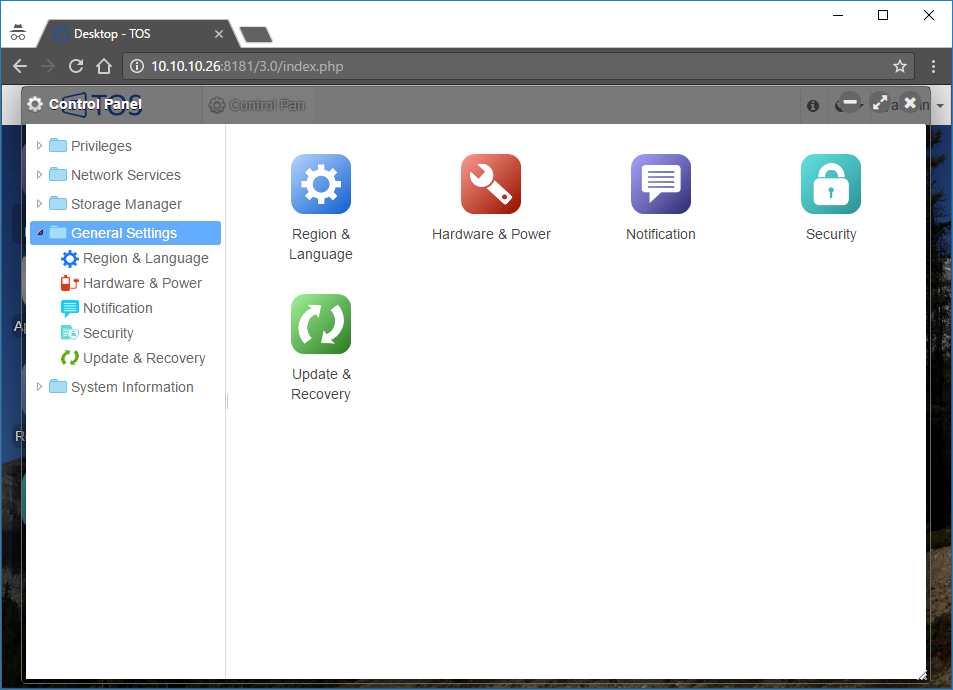953x690 pixels.
Task: Close the Desktop - TOS browser tab
Action: [x=219, y=34]
